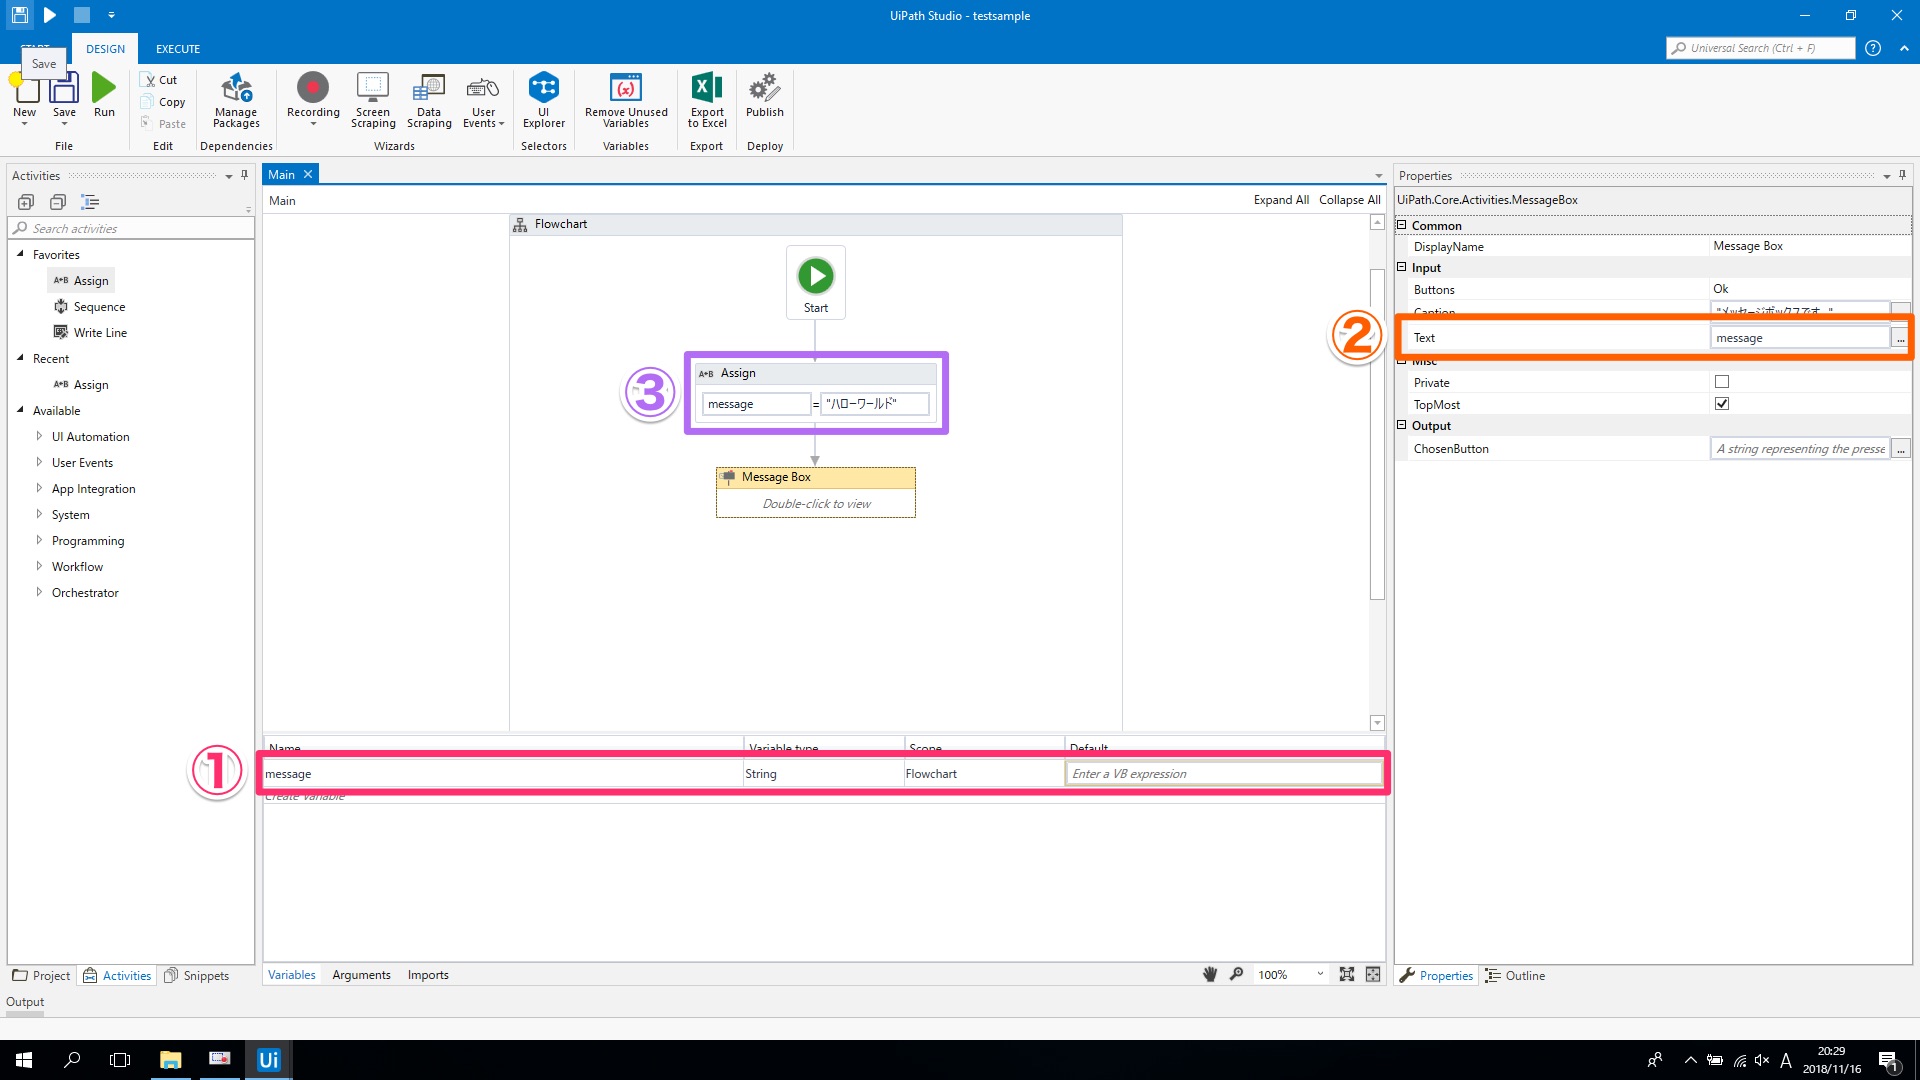Collapse the Input property section
The width and height of the screenshot is (1920, 1080).
tap(1402, 268)
